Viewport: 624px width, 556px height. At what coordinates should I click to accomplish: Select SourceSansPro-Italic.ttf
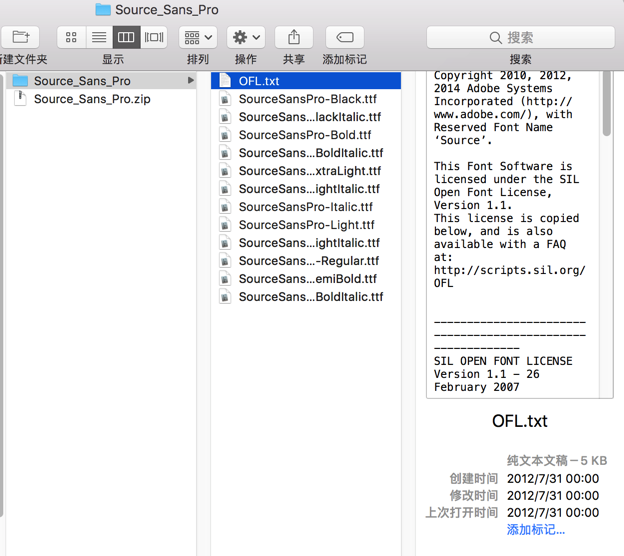pos(306,207)
